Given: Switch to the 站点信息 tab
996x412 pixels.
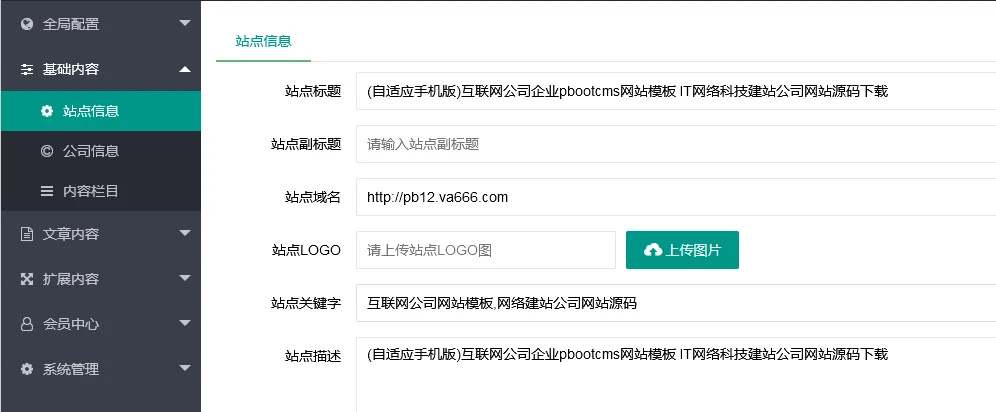Looking at the screenshot, I should 263,41.
